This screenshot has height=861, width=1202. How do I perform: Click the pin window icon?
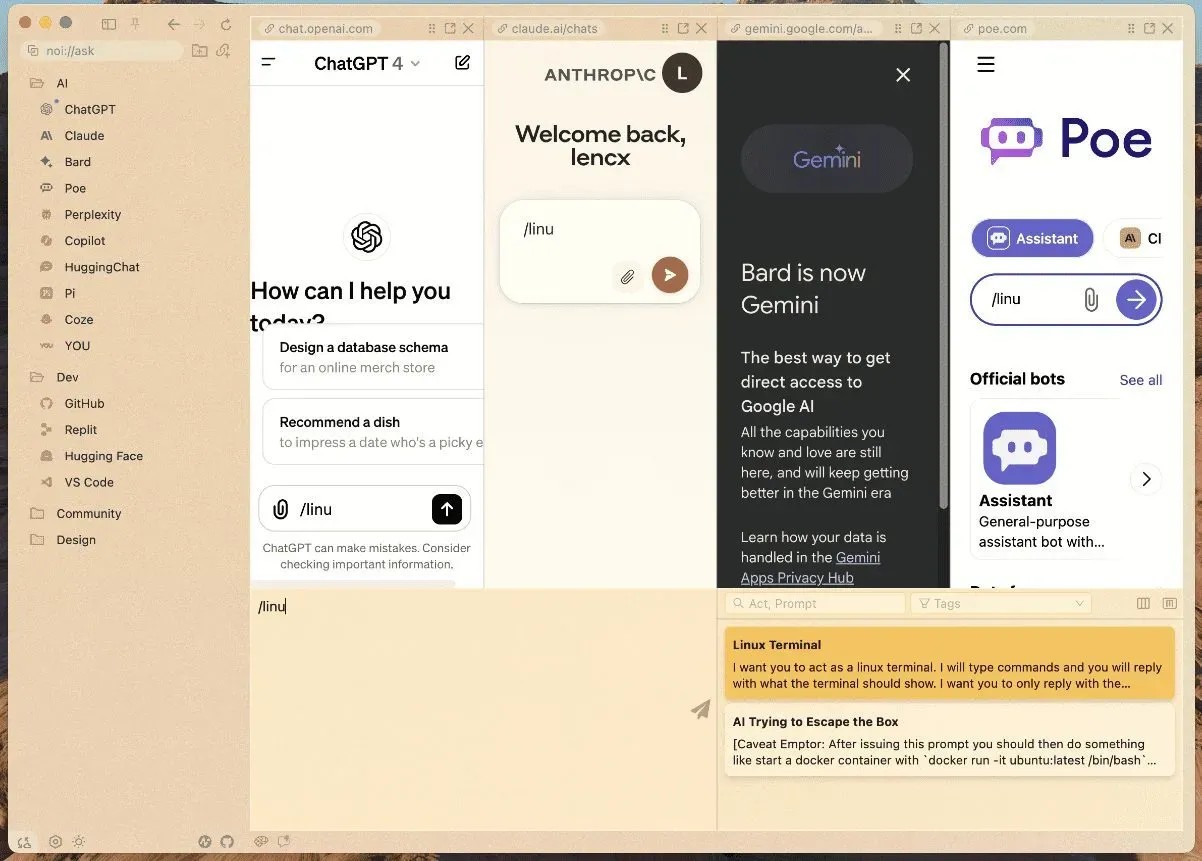pyautogui.click(x=135, y=24)
